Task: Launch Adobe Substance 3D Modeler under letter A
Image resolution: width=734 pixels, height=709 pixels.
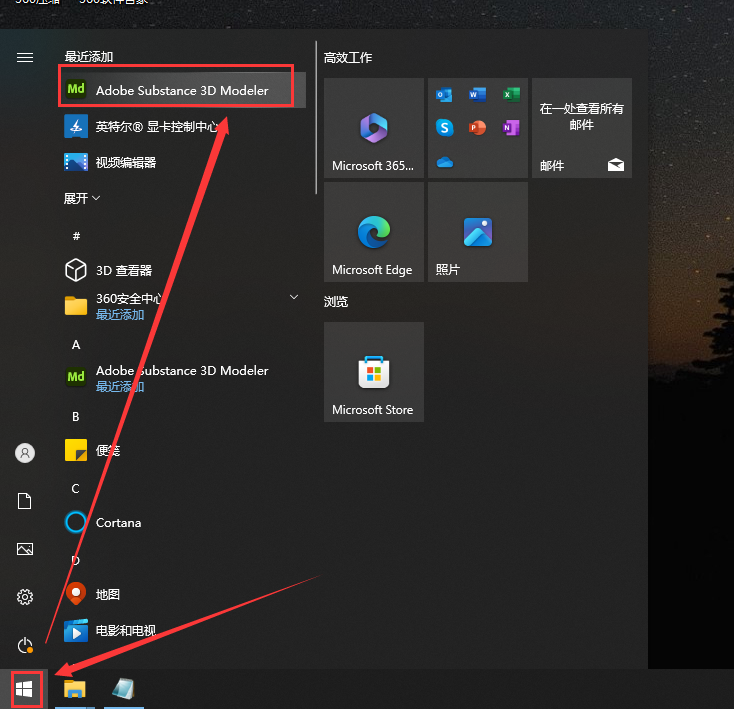Action: pyautogui.click(x=182, y=377)
